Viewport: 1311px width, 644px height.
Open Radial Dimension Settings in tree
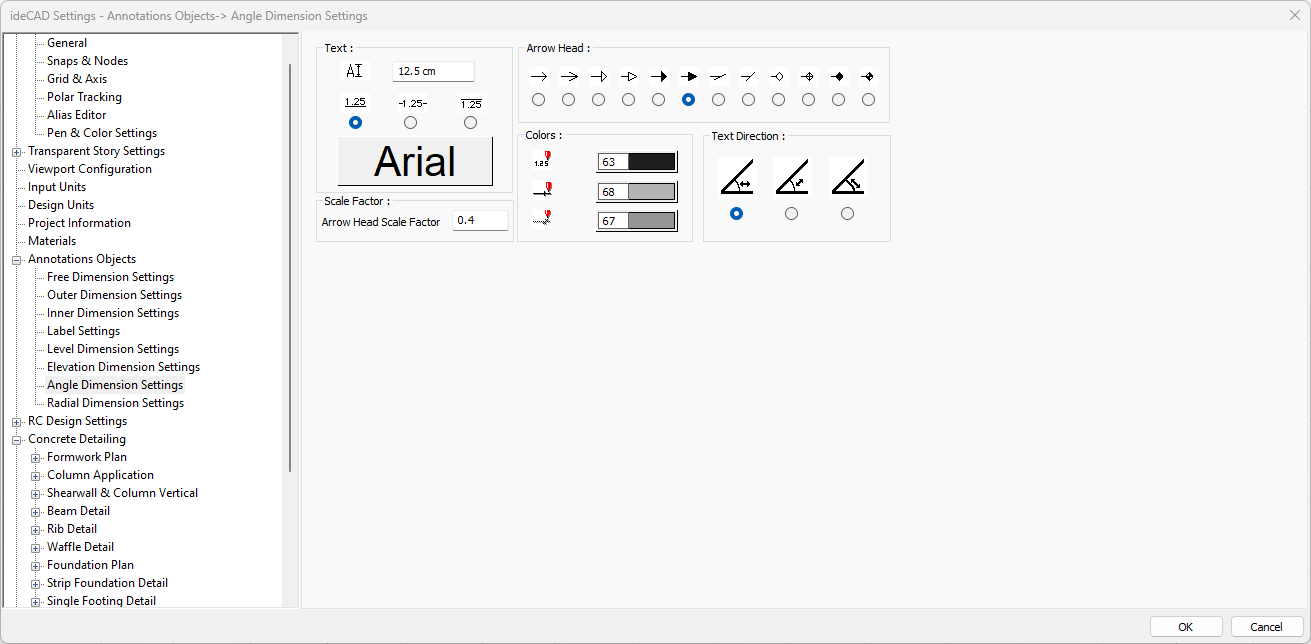[115, 403]
